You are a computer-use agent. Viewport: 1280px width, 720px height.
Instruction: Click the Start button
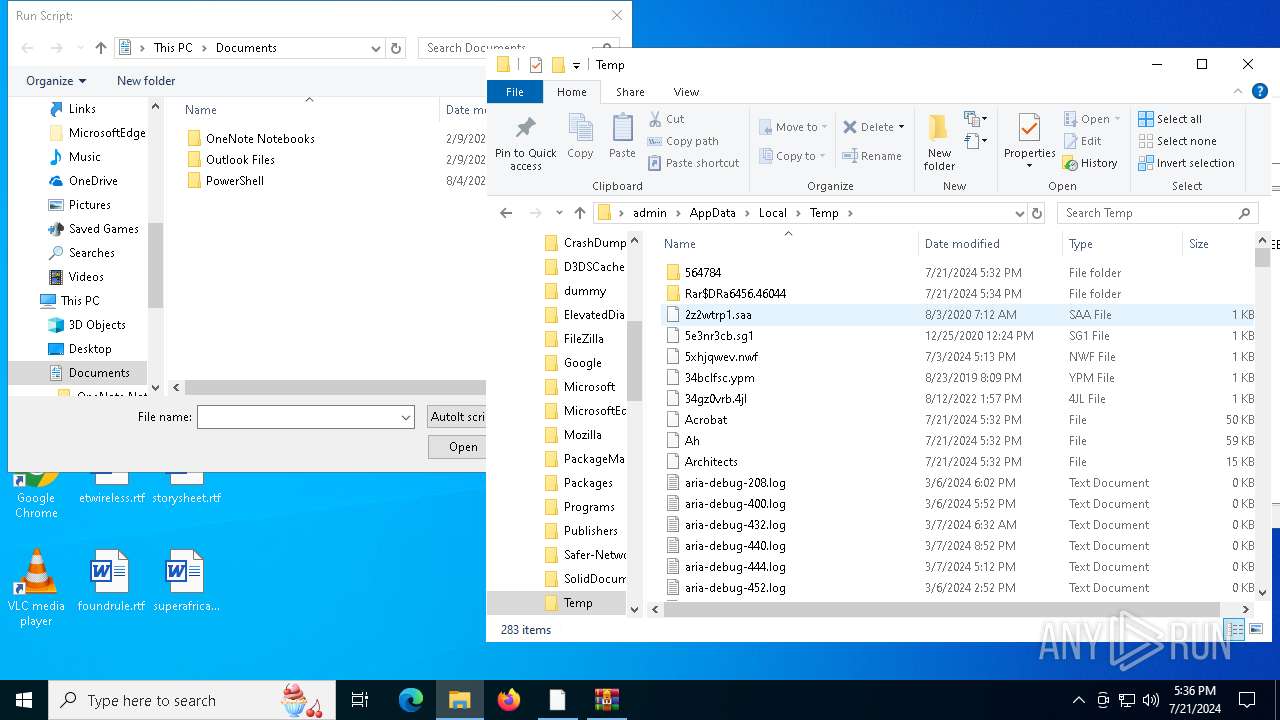(x=24, y=700)
